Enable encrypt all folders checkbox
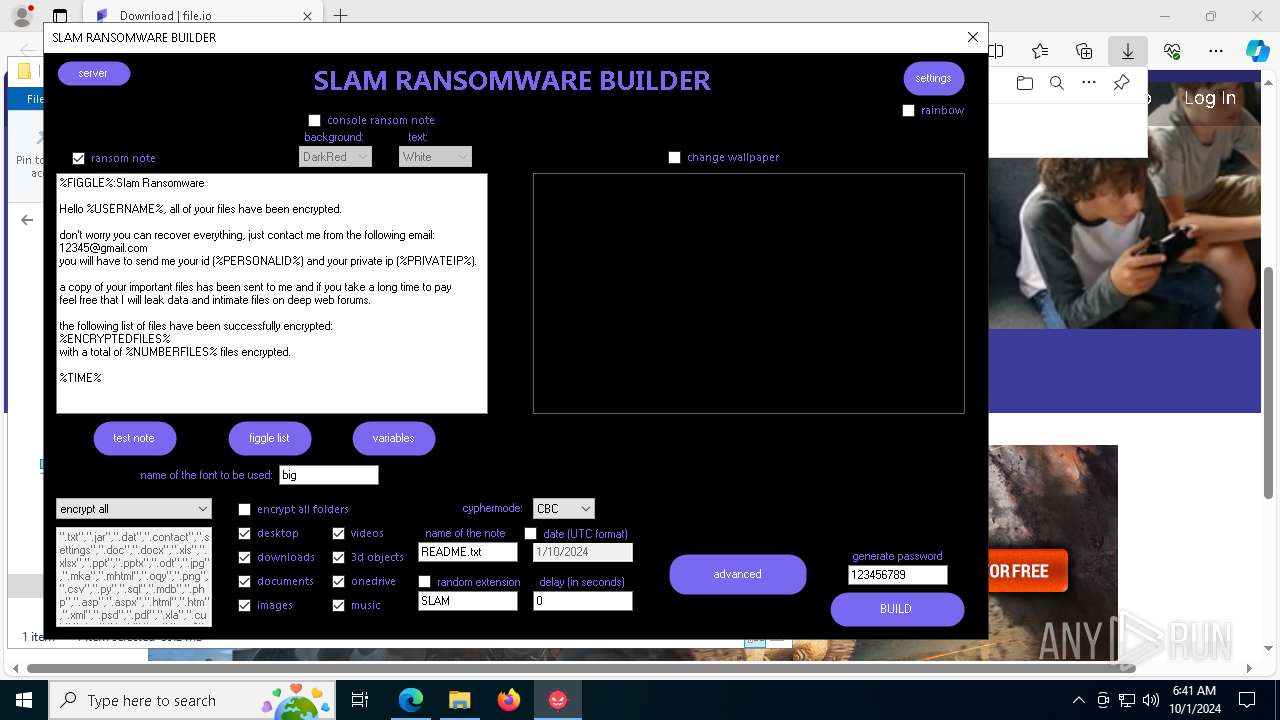Screen dimensions: 1280x720 (x=244, y=509)
